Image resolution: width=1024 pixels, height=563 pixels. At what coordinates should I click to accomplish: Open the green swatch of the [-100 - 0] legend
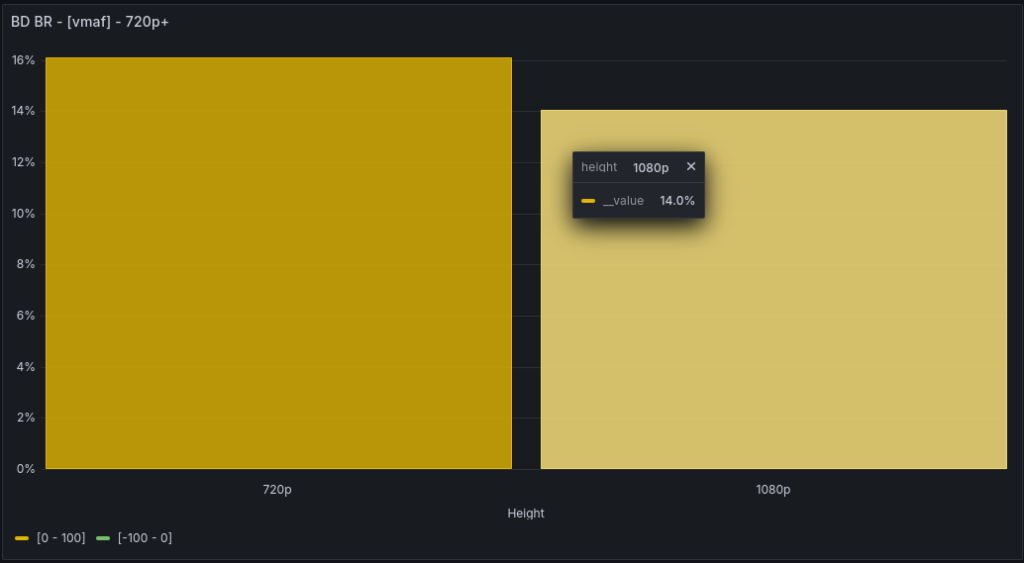tap(103, 538)
